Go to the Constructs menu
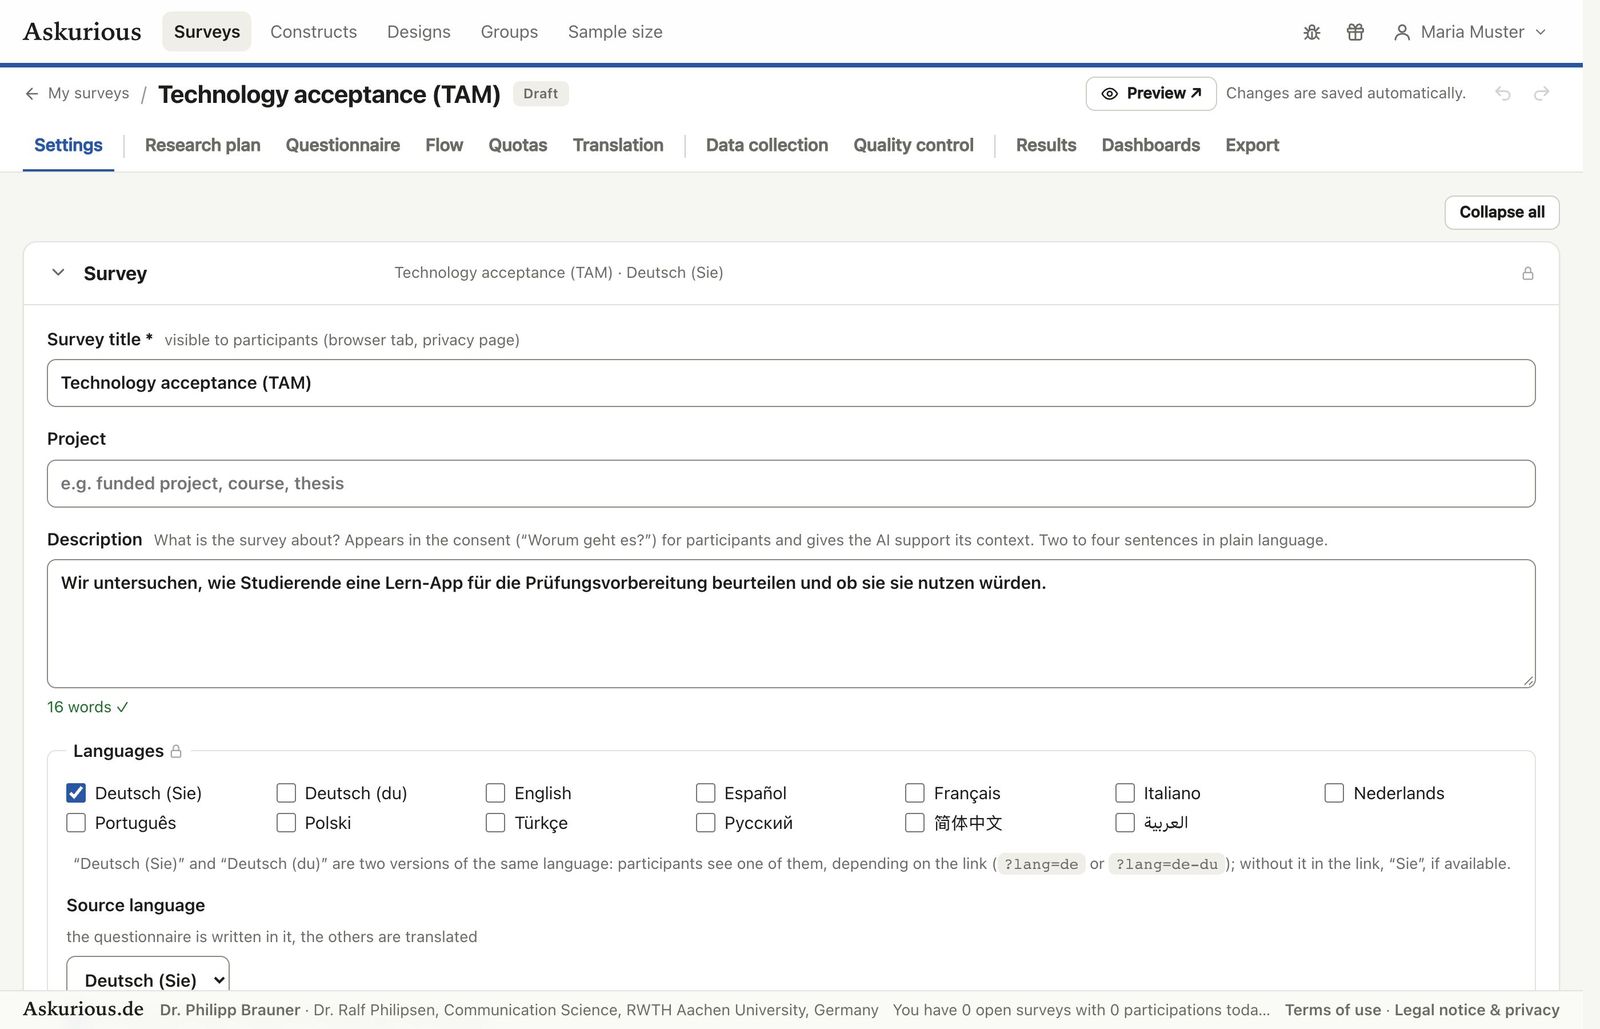1600x1029 pixels. 313,32
